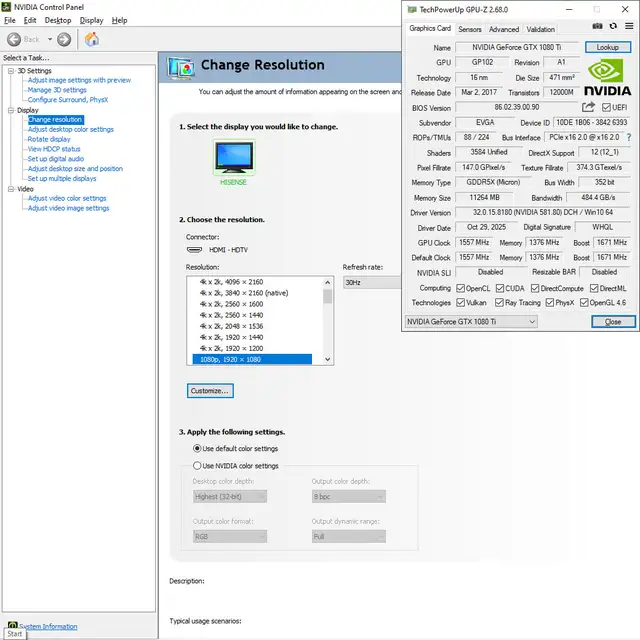The height and width of the screenshot is (640, 640).
Task: Toggle DirectML checkbox in GPU-Z
Action: click(594, 289)
